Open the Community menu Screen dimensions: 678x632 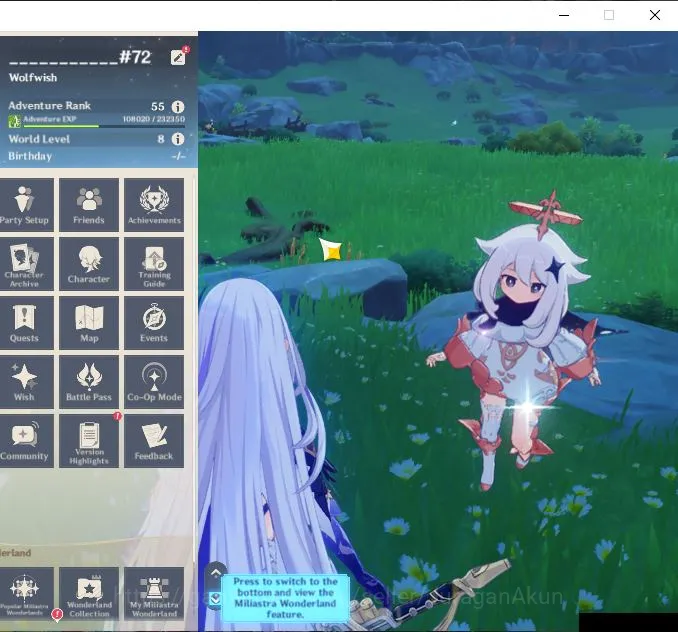coord(26,441)
